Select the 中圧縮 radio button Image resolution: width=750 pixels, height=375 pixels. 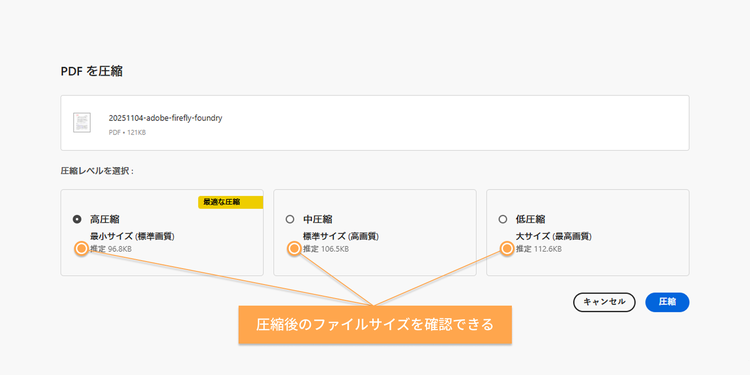(289, 219)
